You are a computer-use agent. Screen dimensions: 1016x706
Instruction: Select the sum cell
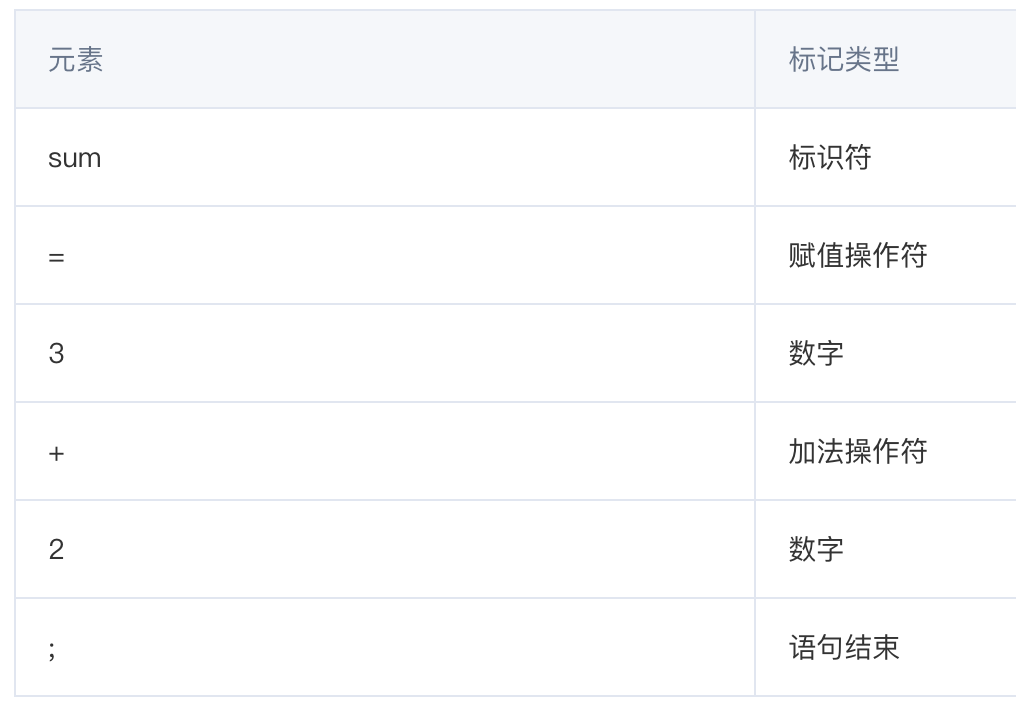pos(385,157)
